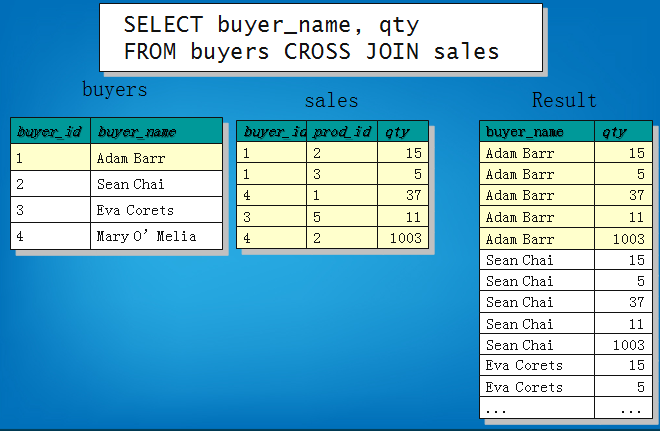Viewport: 660px width, 431px height.
Task: Click the Sean Chai cell in buyers table
Action: click(155, 184)
